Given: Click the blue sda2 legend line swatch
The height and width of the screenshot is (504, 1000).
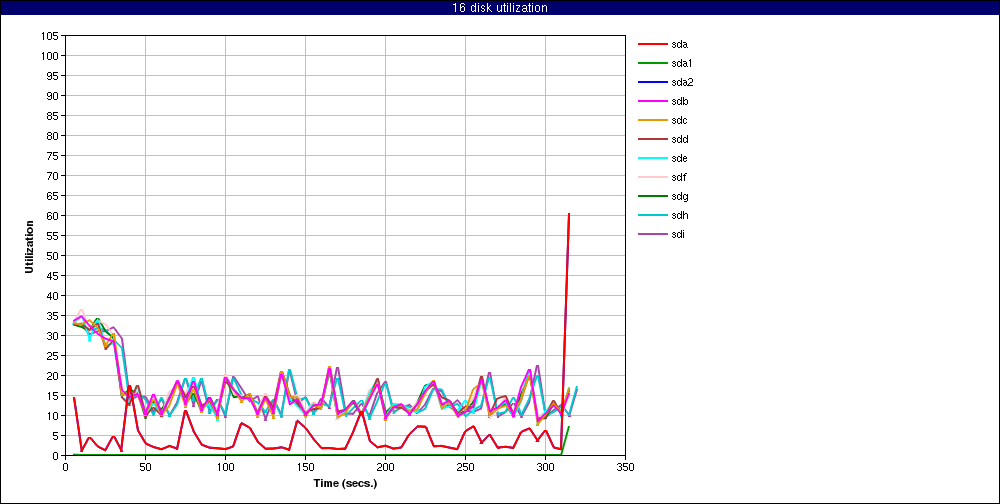Looking at the screenshot, I should 652,82.
